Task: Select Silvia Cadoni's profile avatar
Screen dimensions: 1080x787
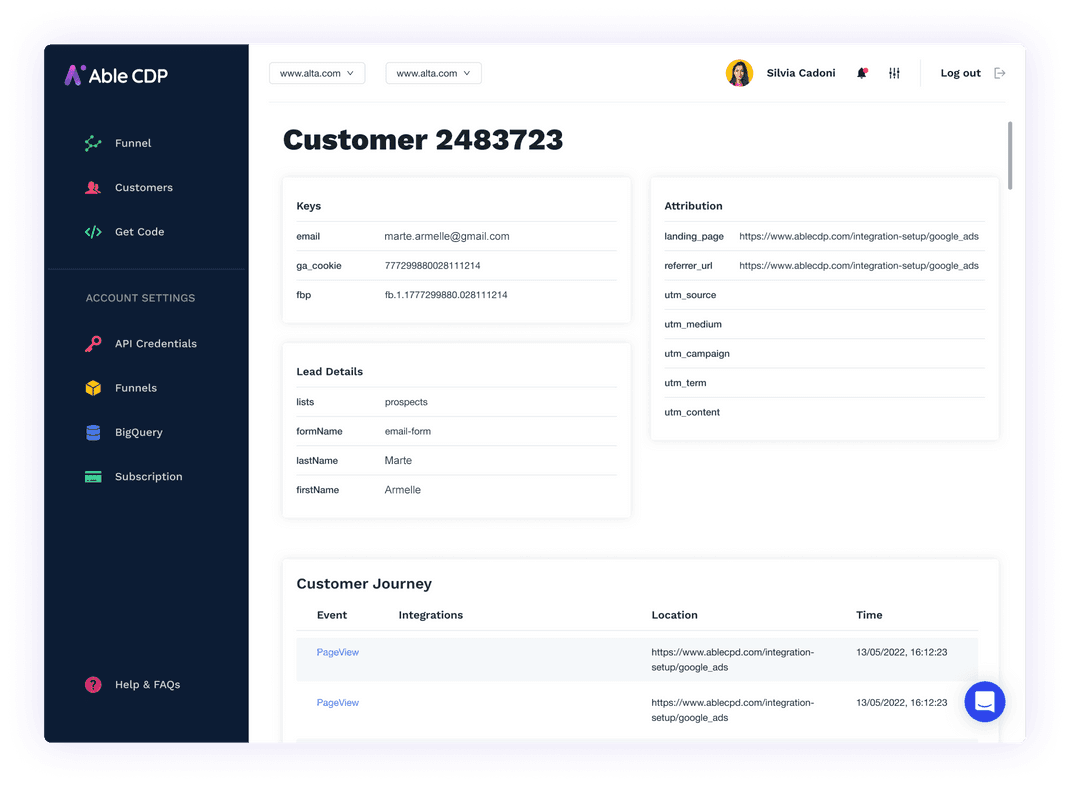Action: (x=739, y=72)
